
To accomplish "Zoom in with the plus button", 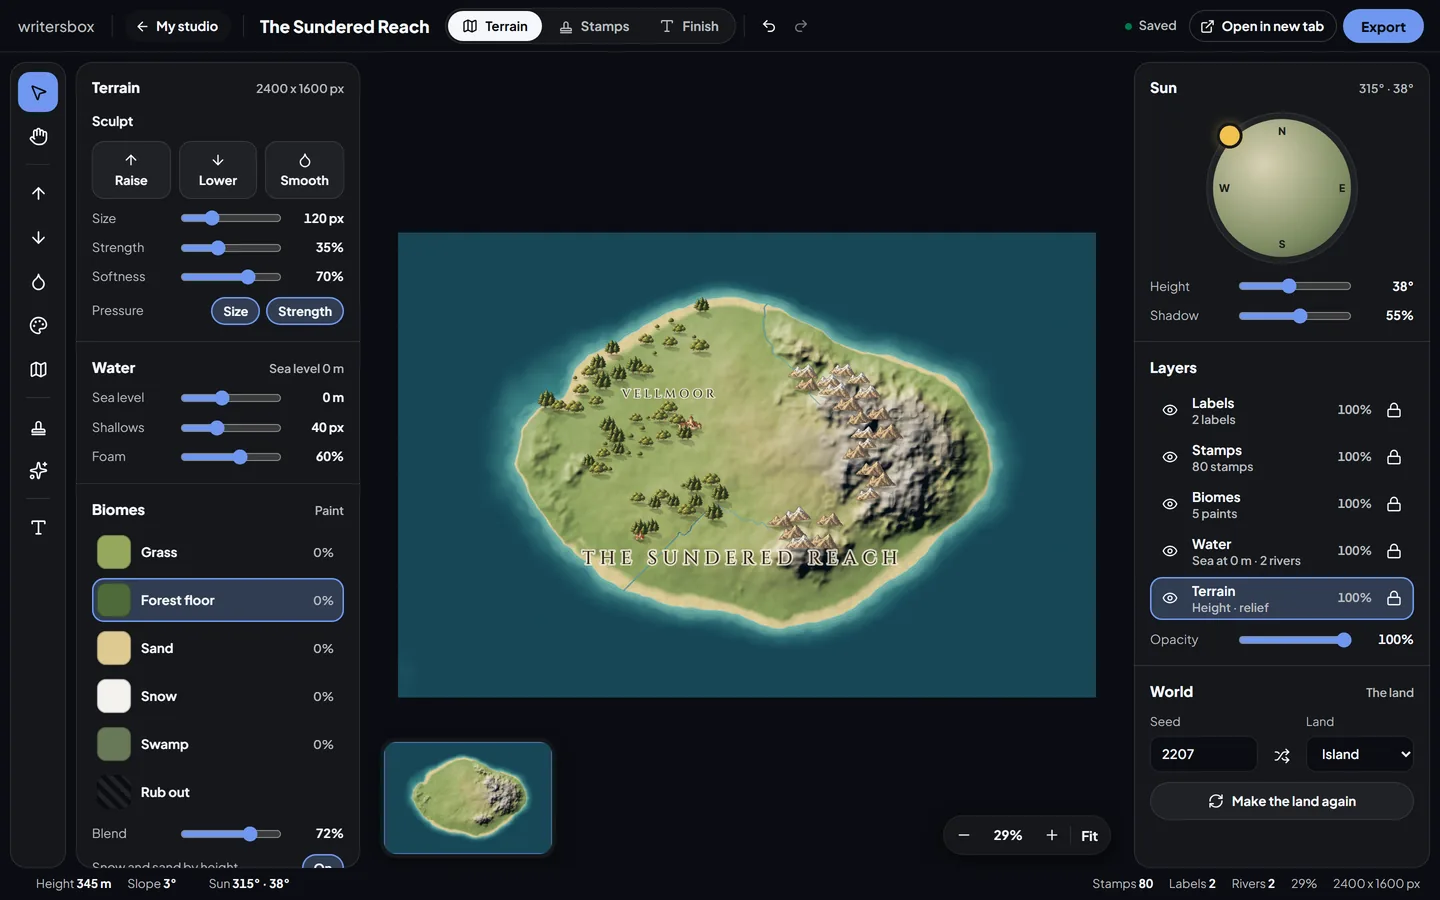I will pyautogui.click(x=1052, y=836).
